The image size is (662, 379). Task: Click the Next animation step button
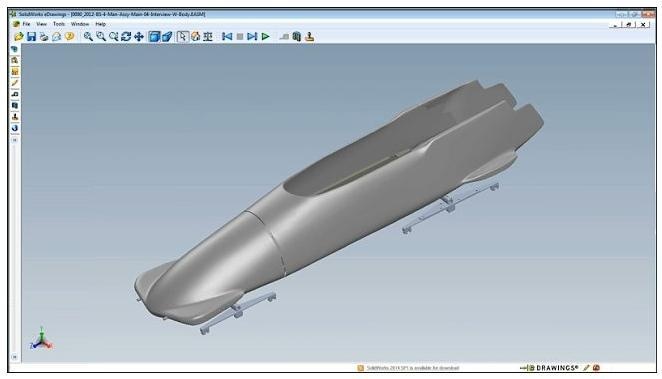point(252,37)
